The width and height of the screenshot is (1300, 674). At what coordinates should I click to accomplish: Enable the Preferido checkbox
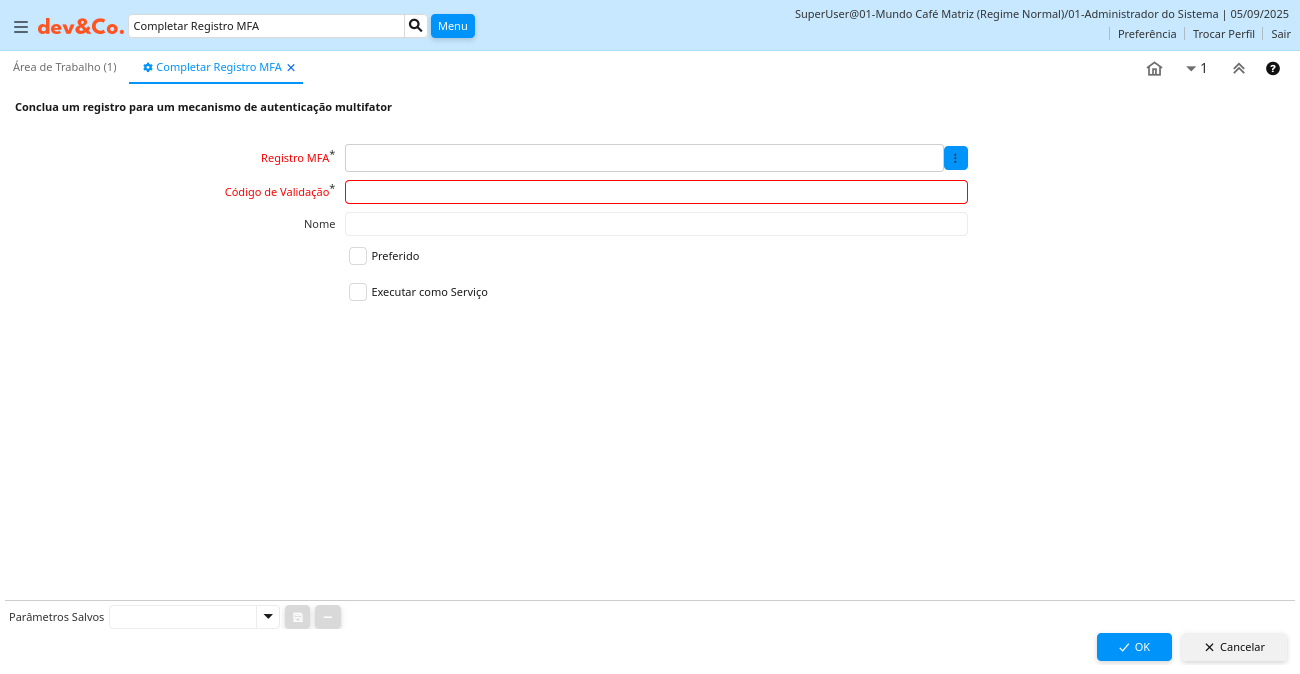pyautogui.click(x=358, y=256)
